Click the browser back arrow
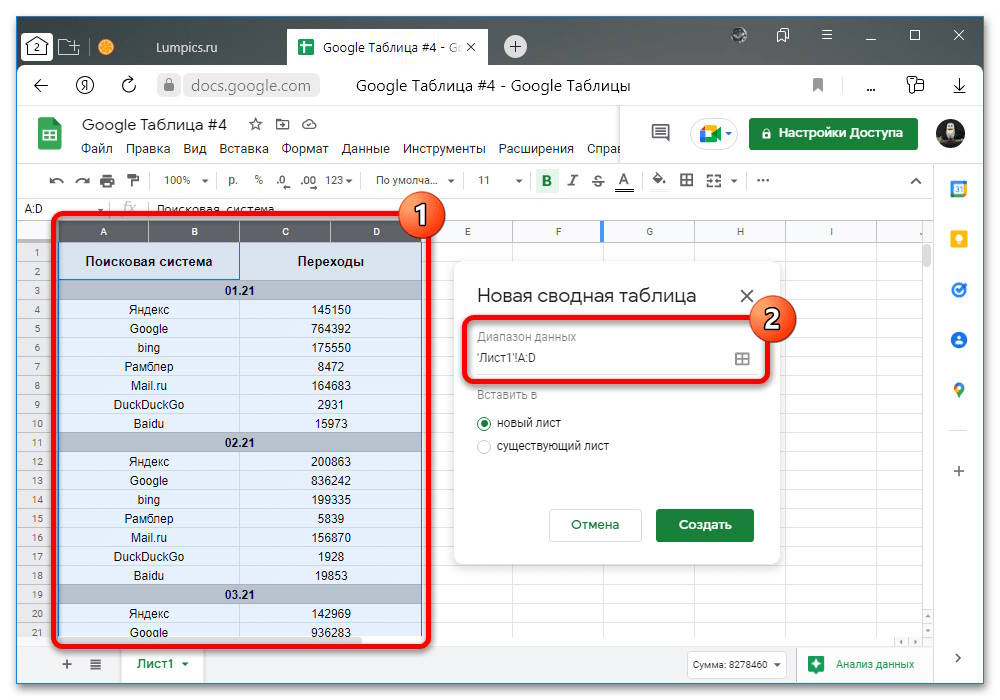The height and width of the screenshot is (700, 1000). [x=41, y=85]
